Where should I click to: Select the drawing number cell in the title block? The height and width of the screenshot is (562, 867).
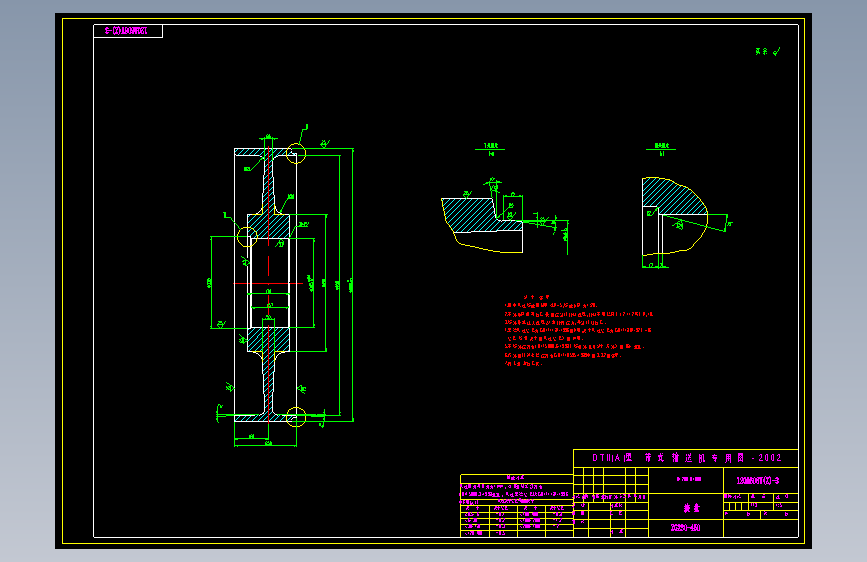click(761, 480)
